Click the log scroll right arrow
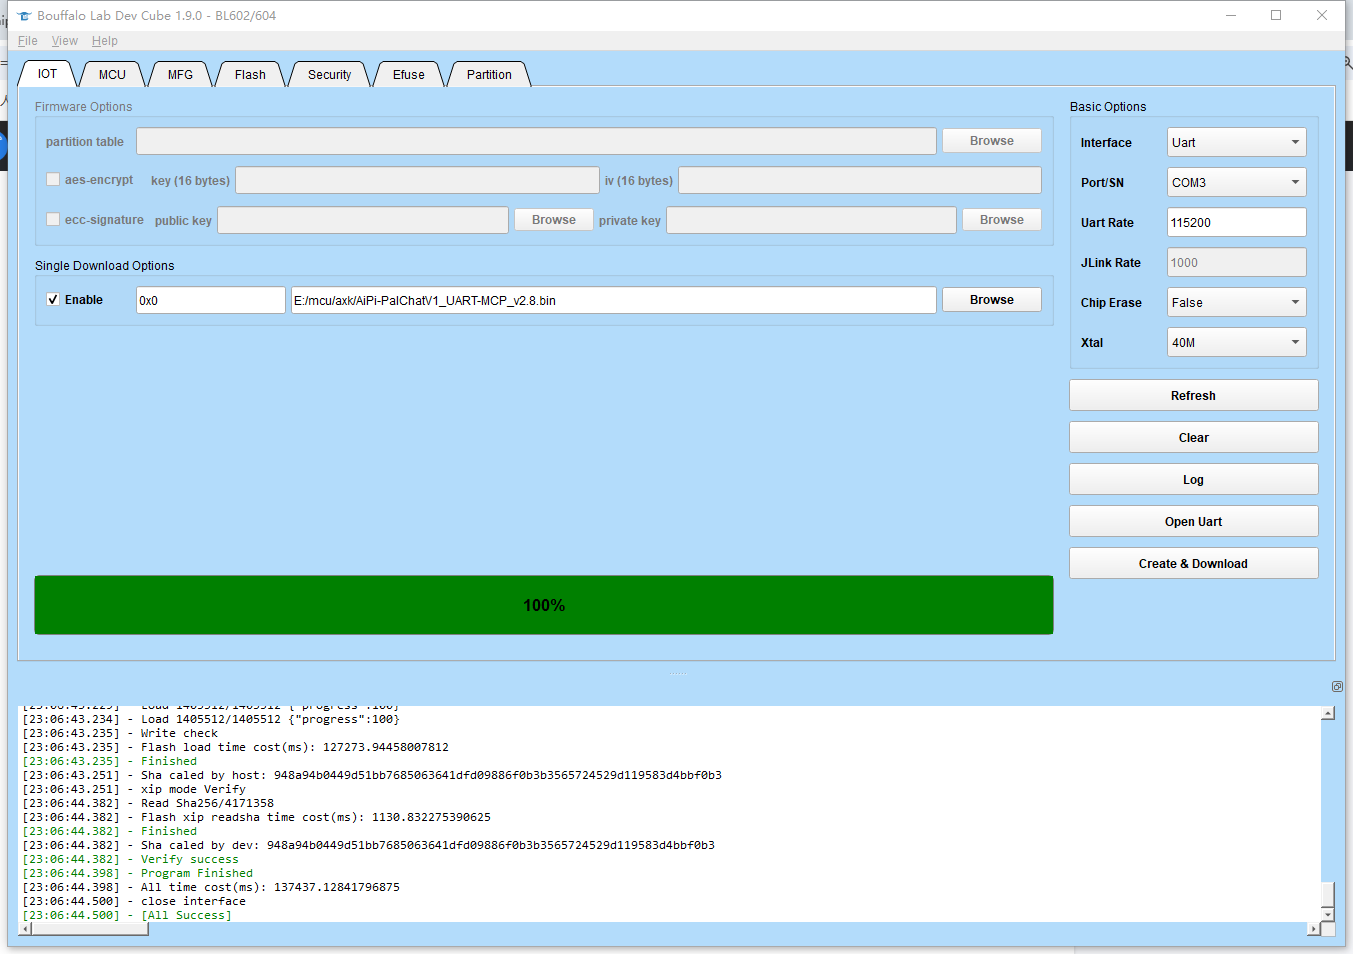Screen dimensions: 1353x954 1313,929
